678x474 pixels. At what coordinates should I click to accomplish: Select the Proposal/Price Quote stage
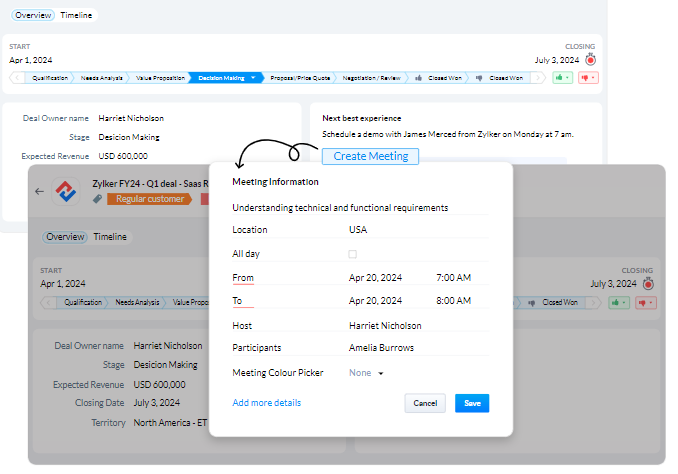click(299, 77)
